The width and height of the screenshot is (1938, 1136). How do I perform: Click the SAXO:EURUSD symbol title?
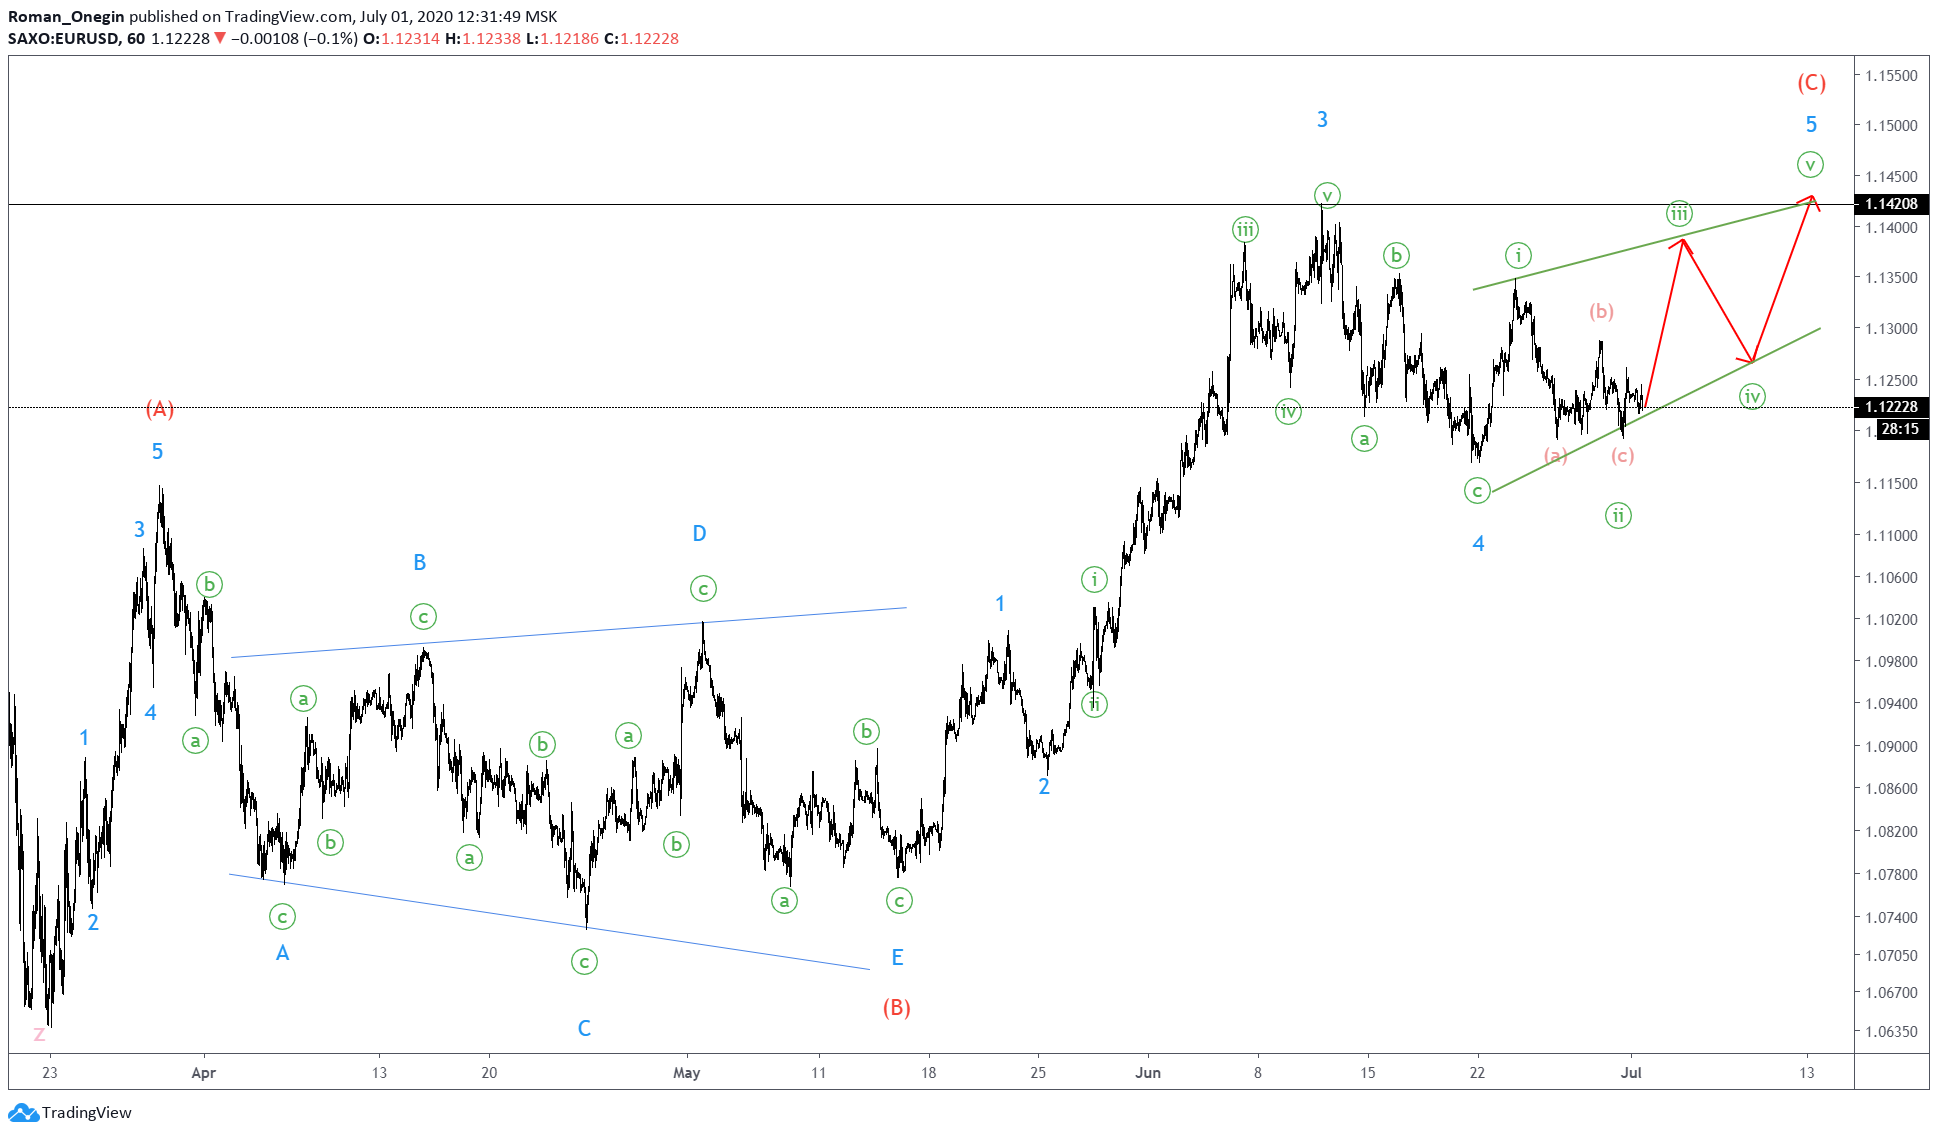point(64,38)
